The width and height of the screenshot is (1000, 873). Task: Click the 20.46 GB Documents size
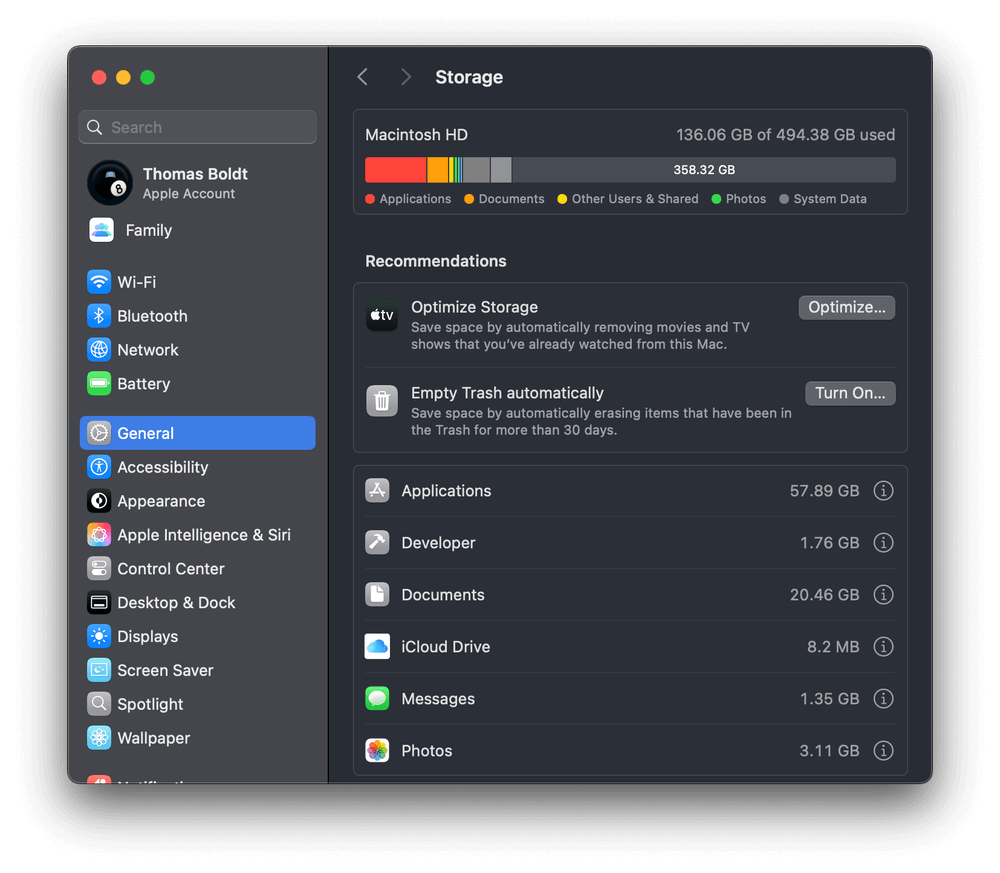(x=824, y=594)
